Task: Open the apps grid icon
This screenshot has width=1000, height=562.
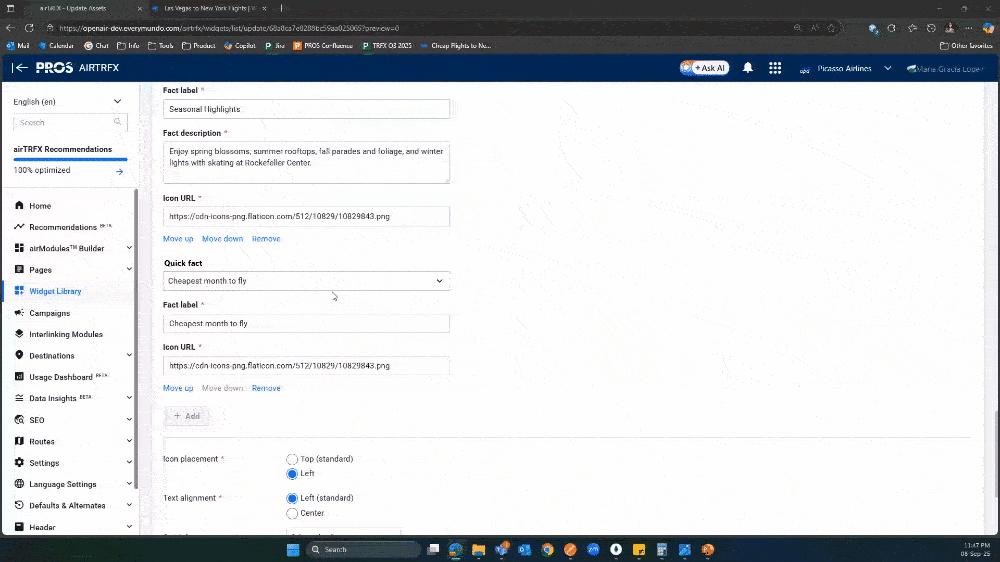Action: [x=775, y=68]
